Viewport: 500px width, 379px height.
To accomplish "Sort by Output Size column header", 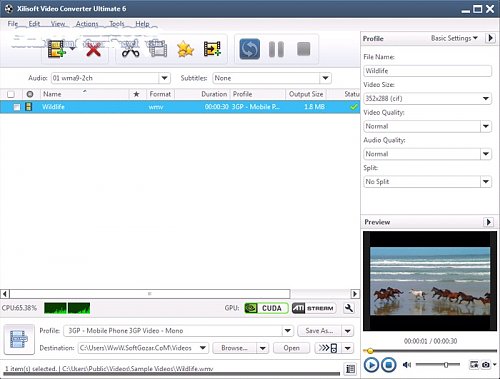I will tap(306, 94).
